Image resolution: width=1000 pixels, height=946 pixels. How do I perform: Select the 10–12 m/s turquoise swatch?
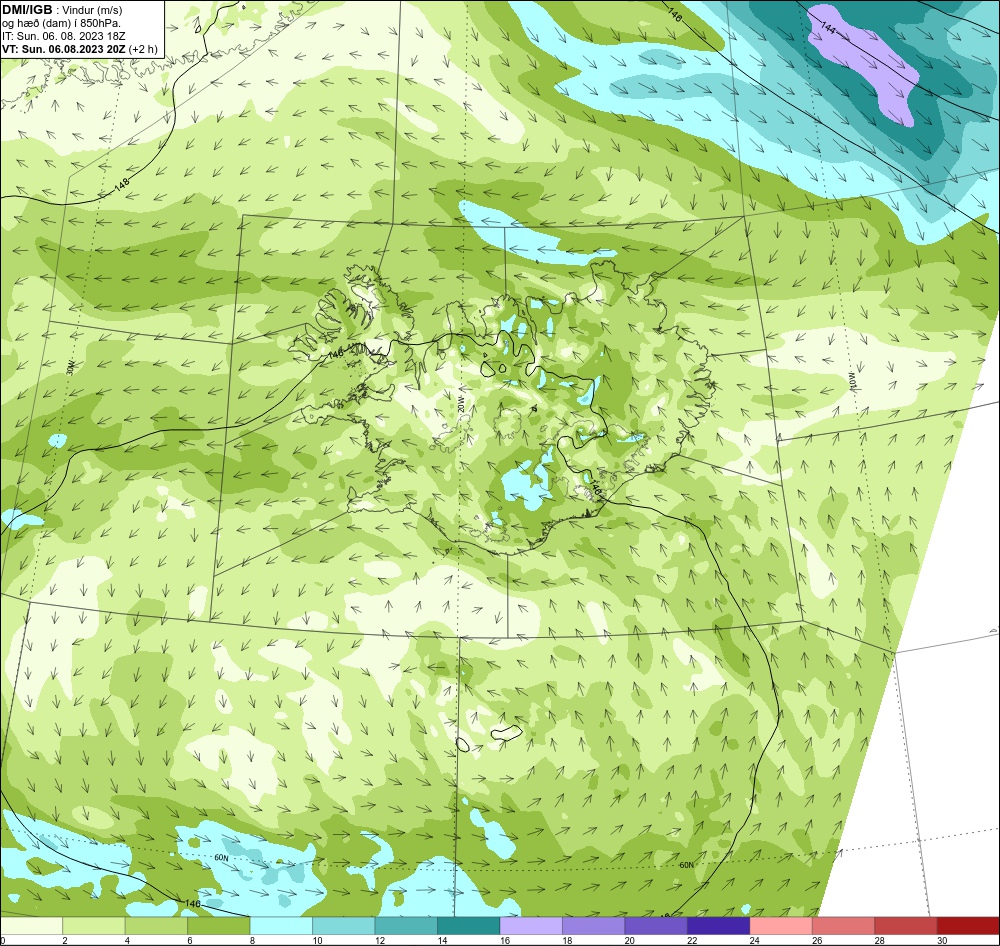344,926
